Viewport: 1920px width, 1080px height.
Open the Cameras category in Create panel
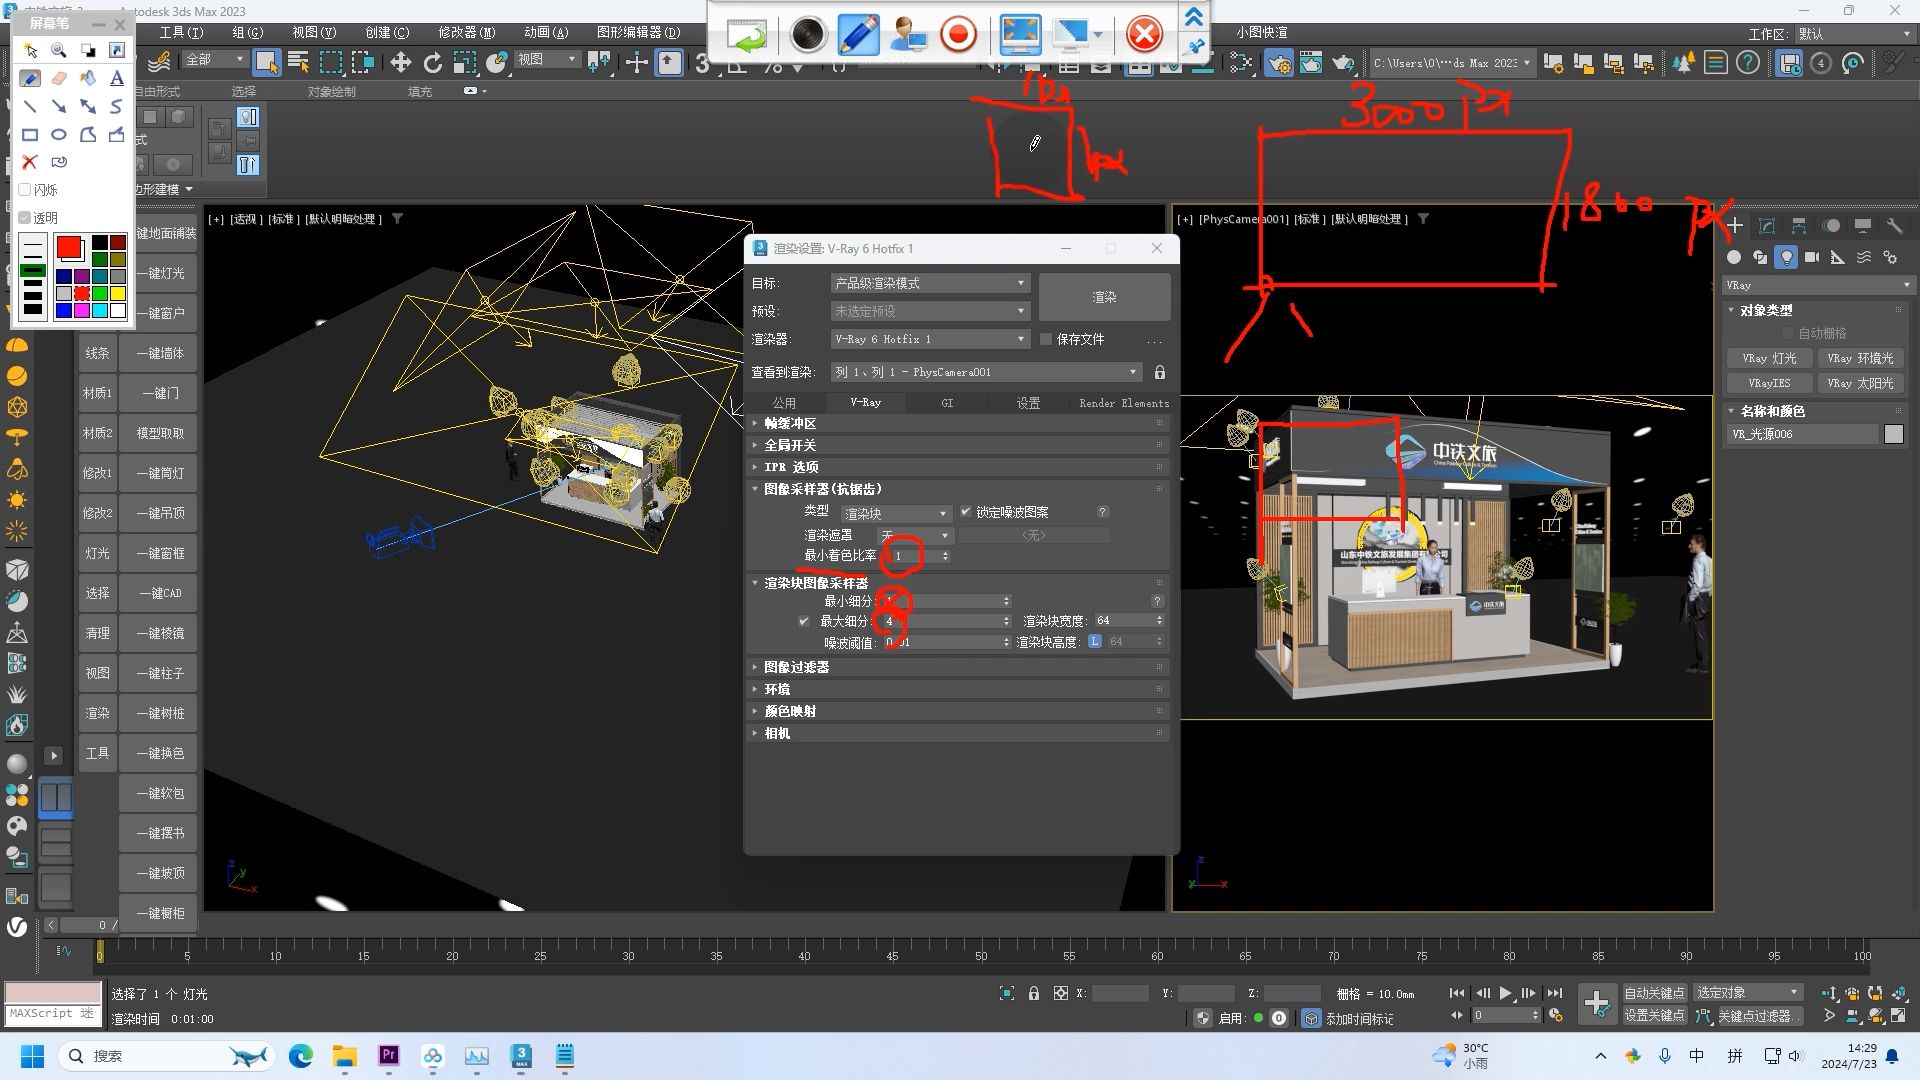point(1812,257)
